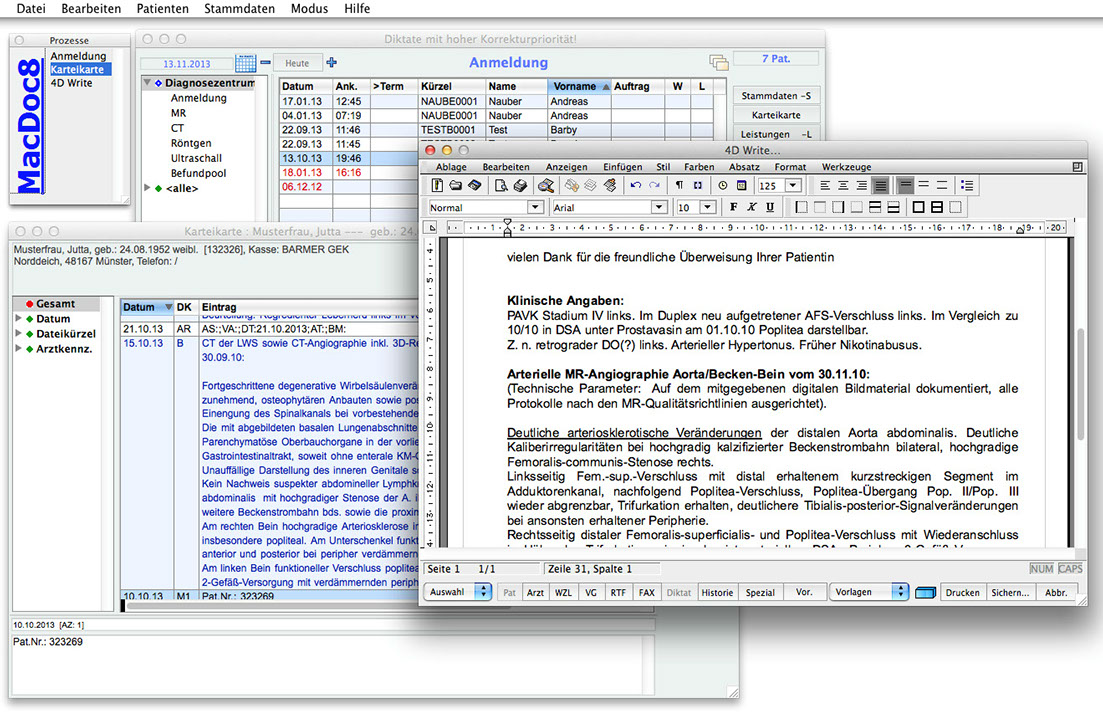Click the stacked windows icon in Anmeldung
The width and height of the screenshot is (1103, 716).
[718, 62]
